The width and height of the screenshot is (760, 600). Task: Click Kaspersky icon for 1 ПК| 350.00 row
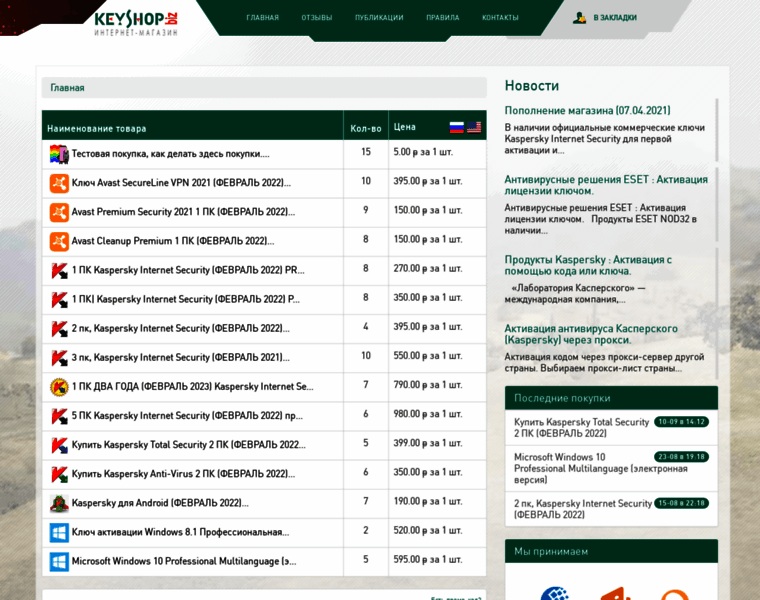coord(59,300)
